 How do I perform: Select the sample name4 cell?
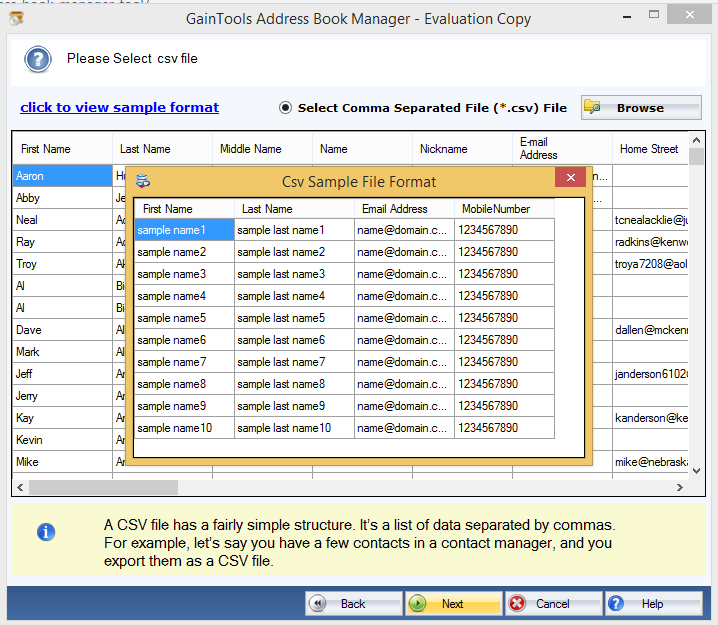184,296
